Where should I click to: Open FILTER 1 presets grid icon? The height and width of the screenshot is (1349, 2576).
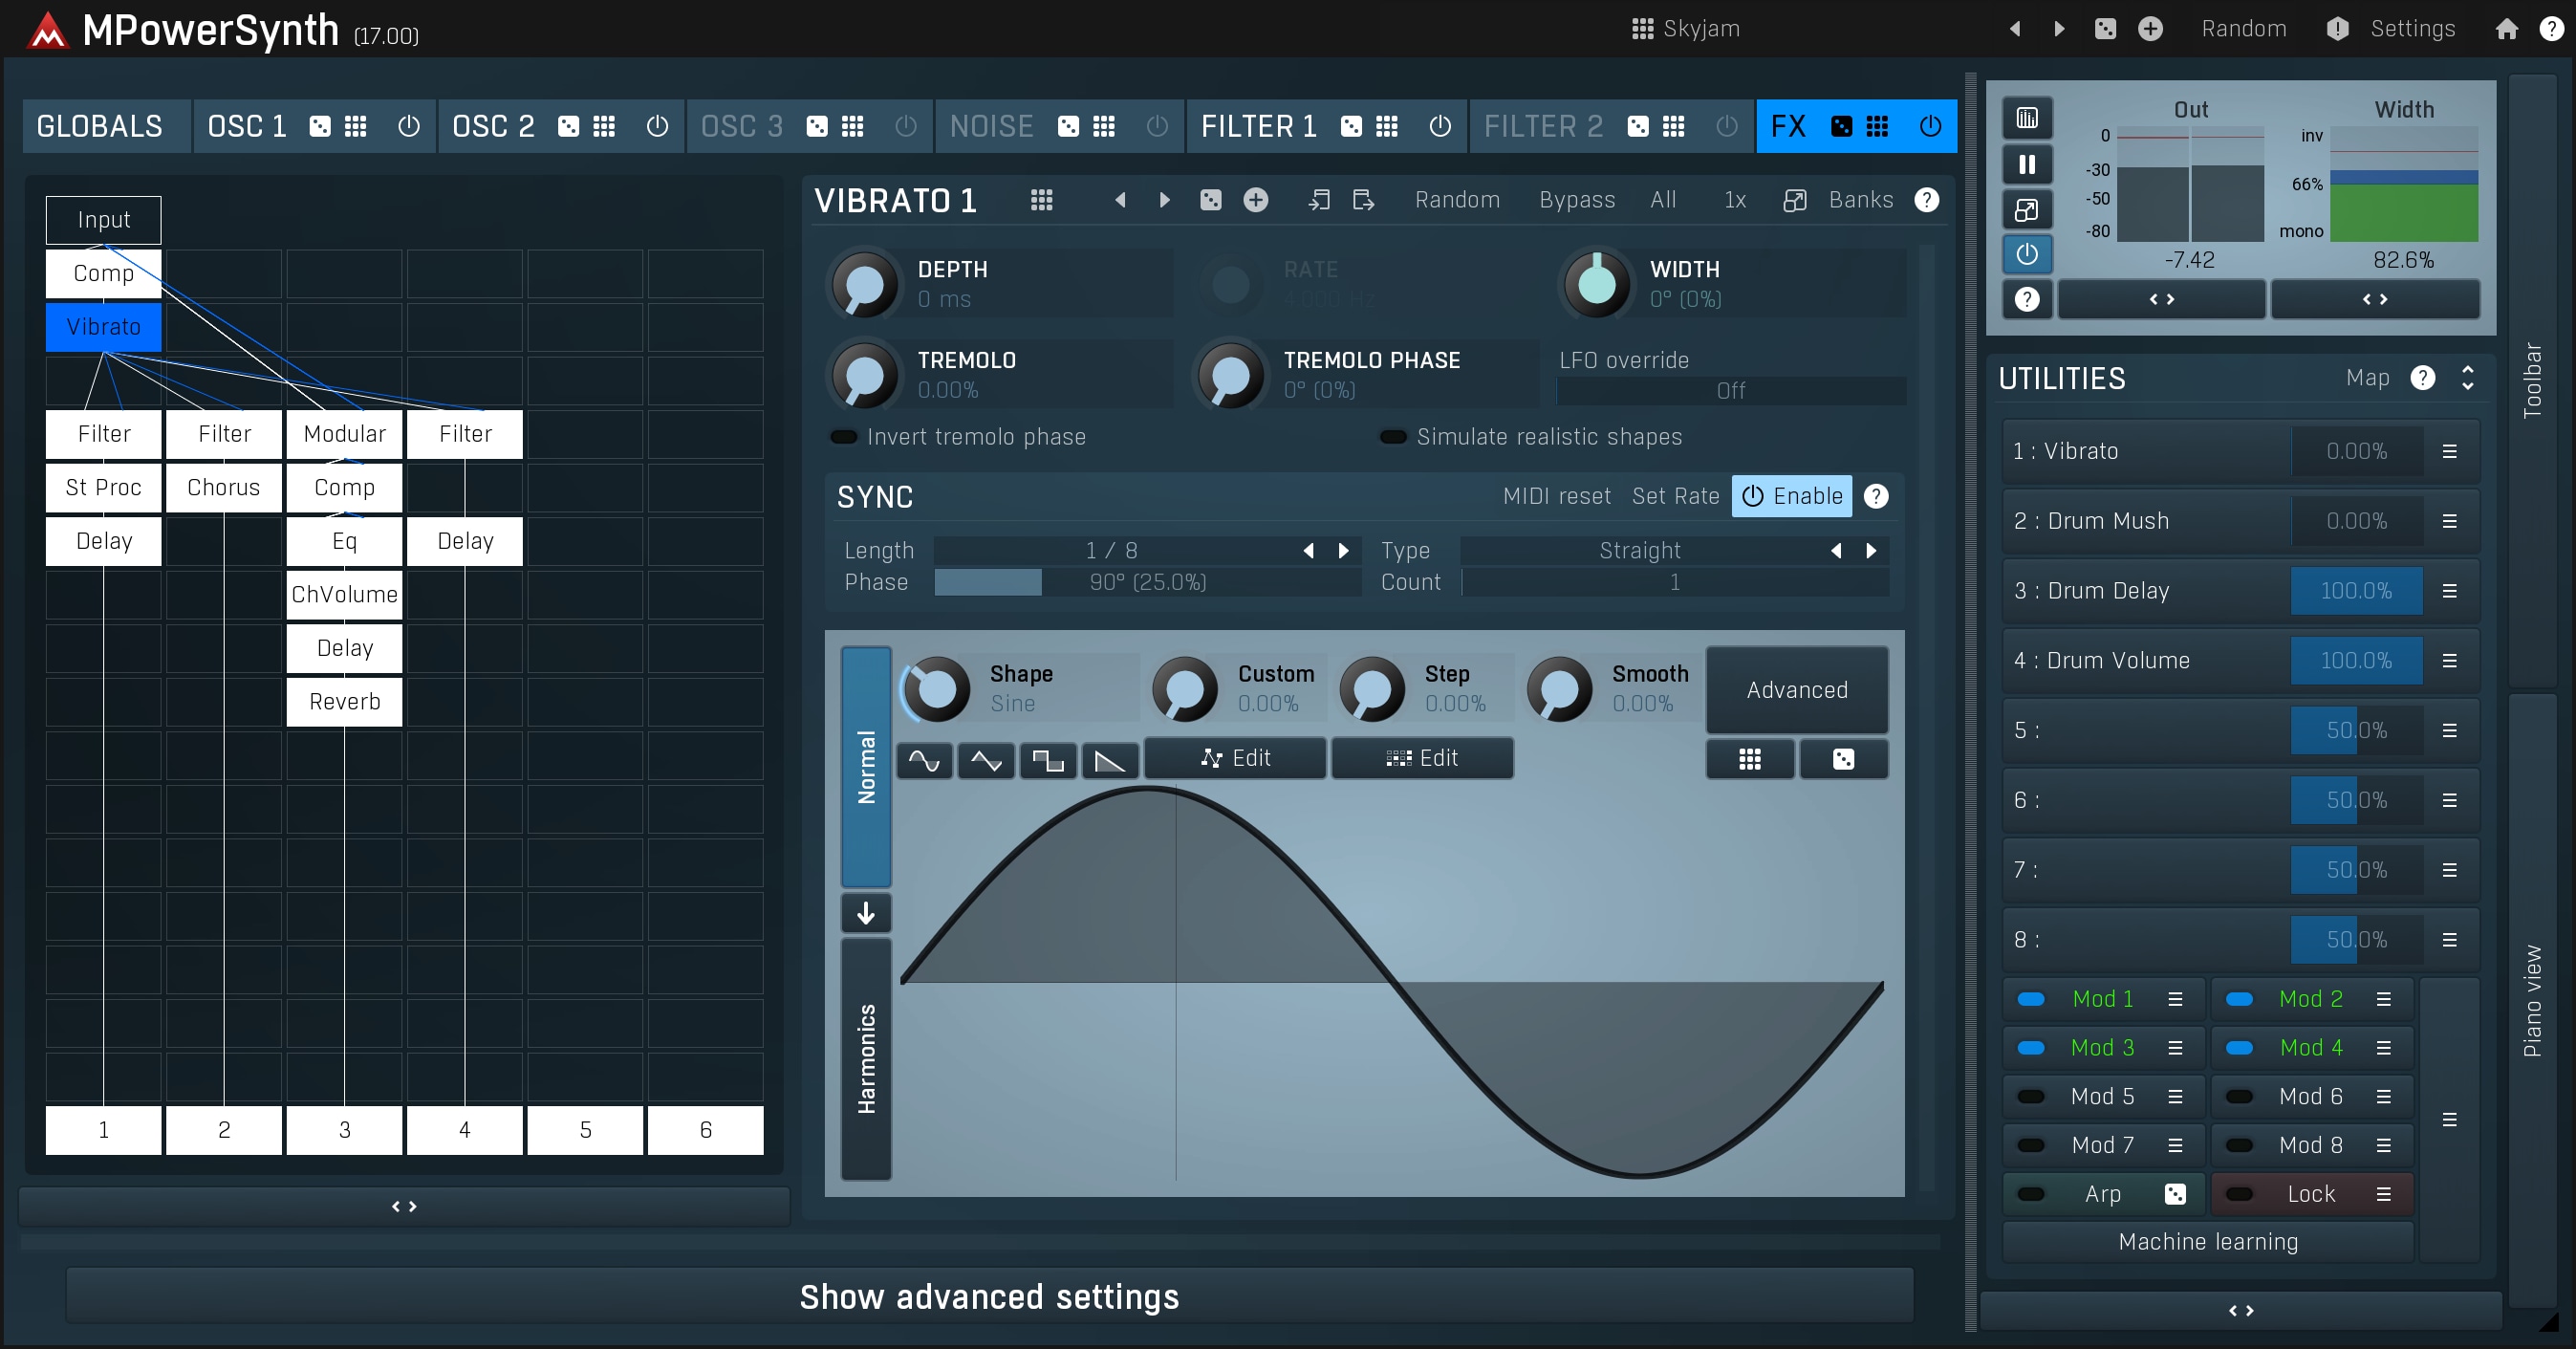pyautogui.click(x=1386, y=126)
